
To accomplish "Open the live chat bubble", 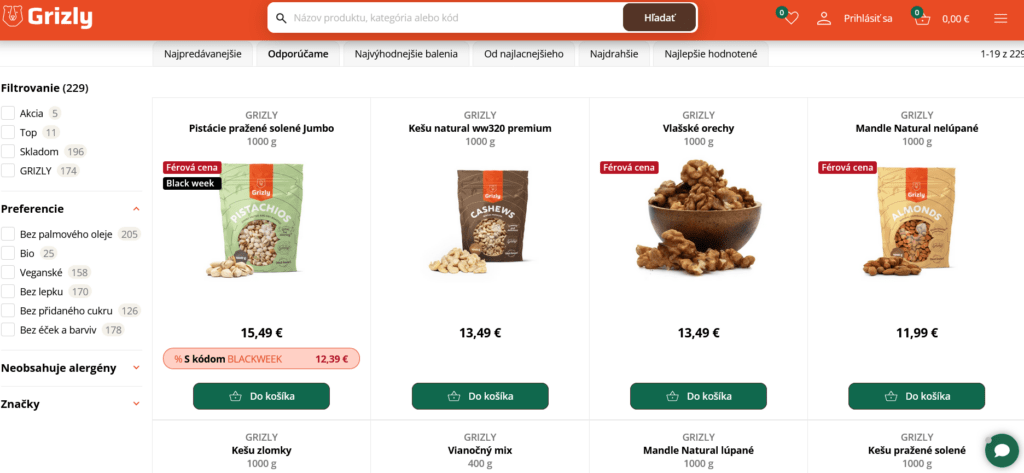I will click(1002, 450).
